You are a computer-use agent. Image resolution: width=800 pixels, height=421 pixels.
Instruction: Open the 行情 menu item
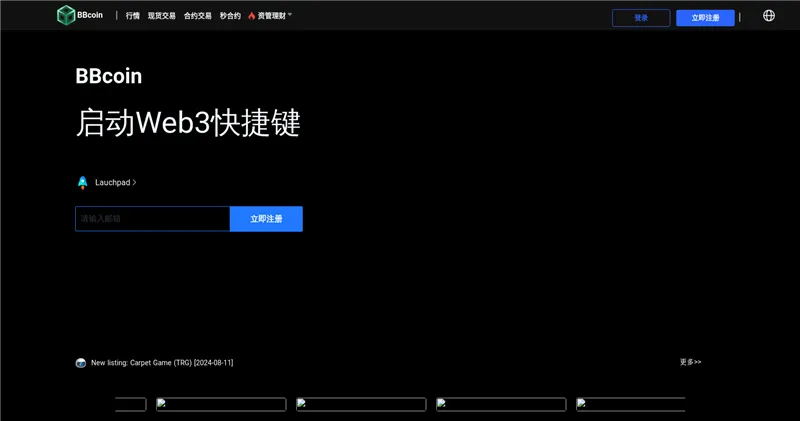click(x=133, y=16)
